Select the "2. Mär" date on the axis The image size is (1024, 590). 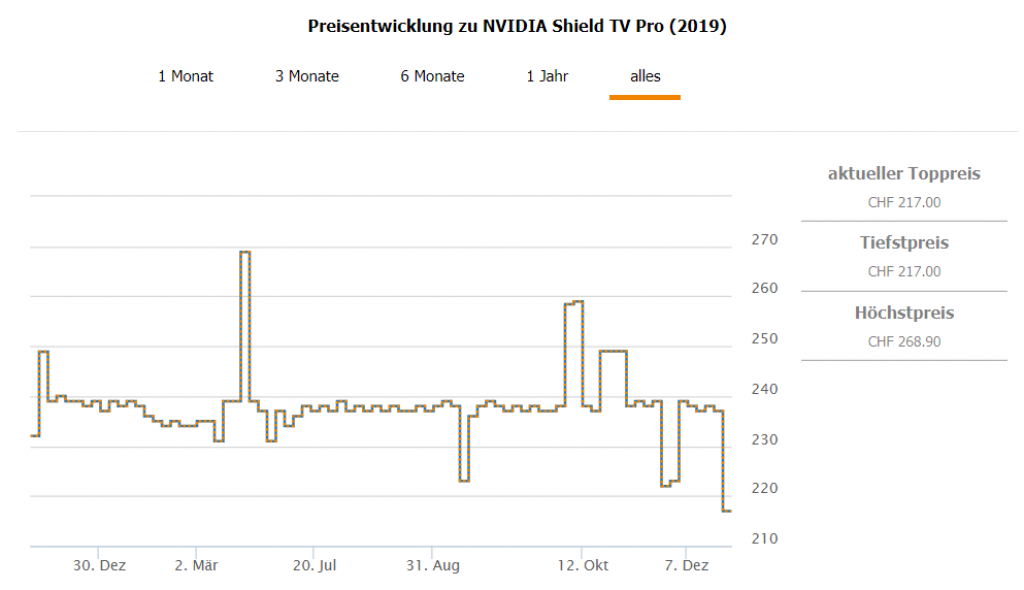195,566
